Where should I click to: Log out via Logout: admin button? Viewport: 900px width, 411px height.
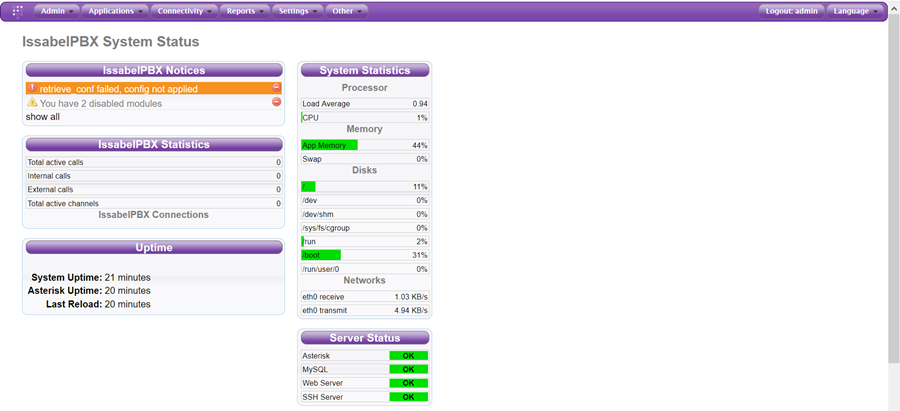pyautogui.click(x=792, y=11)
